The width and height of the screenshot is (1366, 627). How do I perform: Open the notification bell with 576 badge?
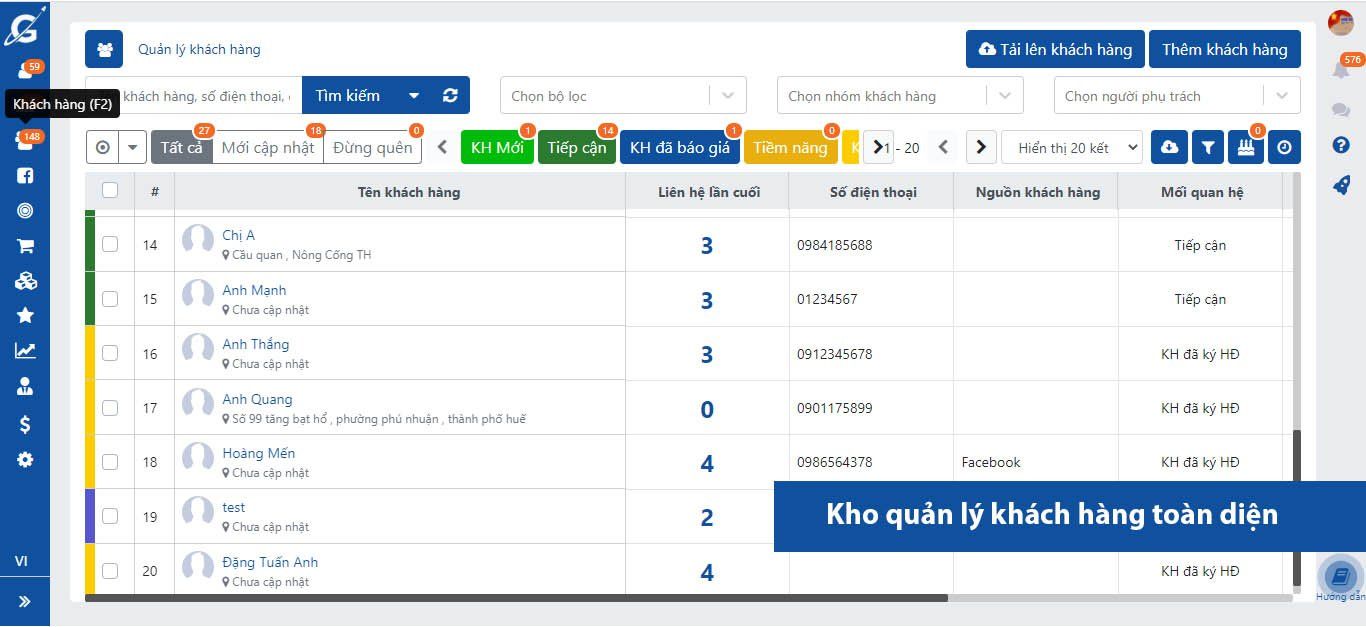tap(1340, 70)
